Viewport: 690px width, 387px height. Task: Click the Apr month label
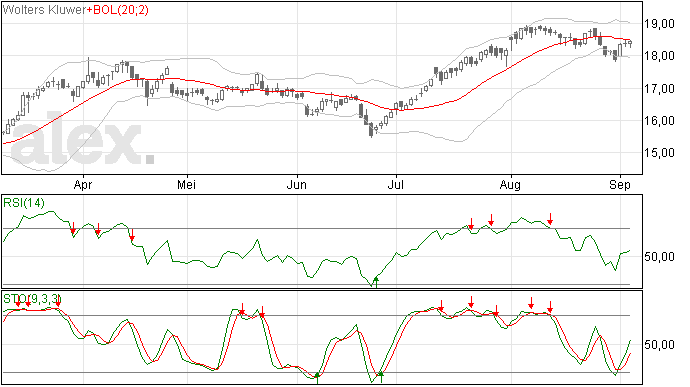click(83, 185)
